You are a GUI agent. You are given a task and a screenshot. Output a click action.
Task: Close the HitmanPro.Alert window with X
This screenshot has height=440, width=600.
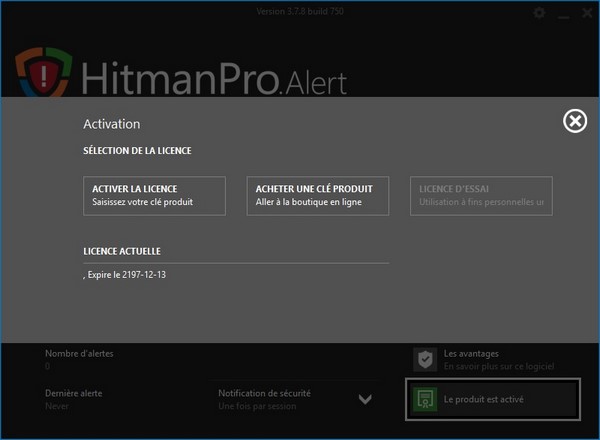click(587, 13)
